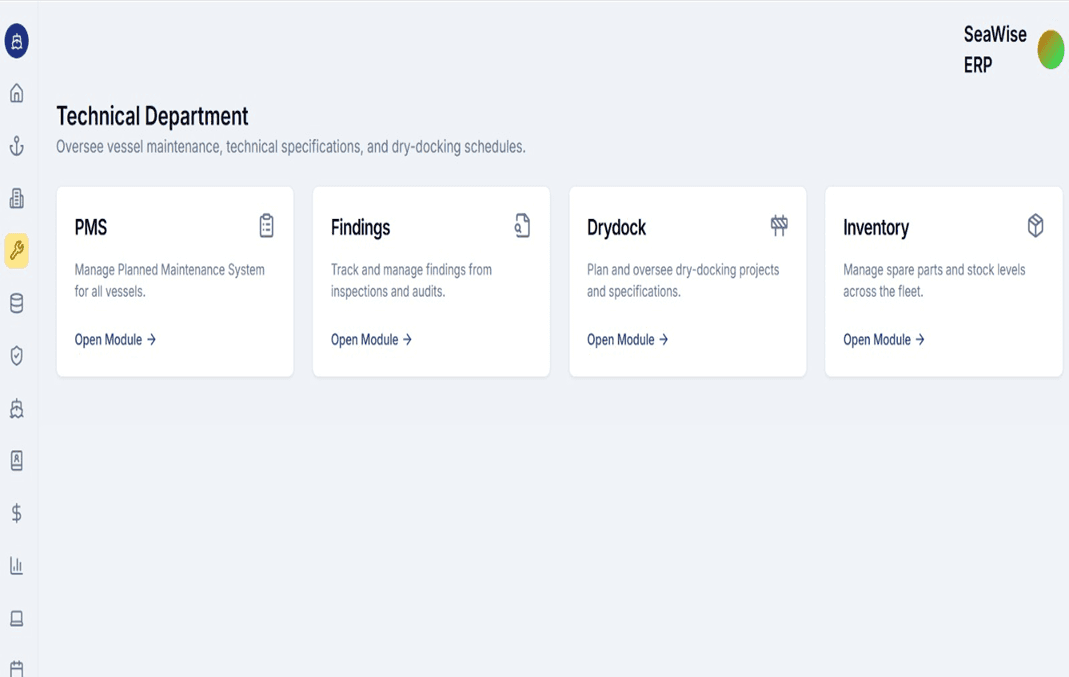1069x677 pixels.
Task: Click the dollar finance icon in sidebar
Action: point(16,514)
